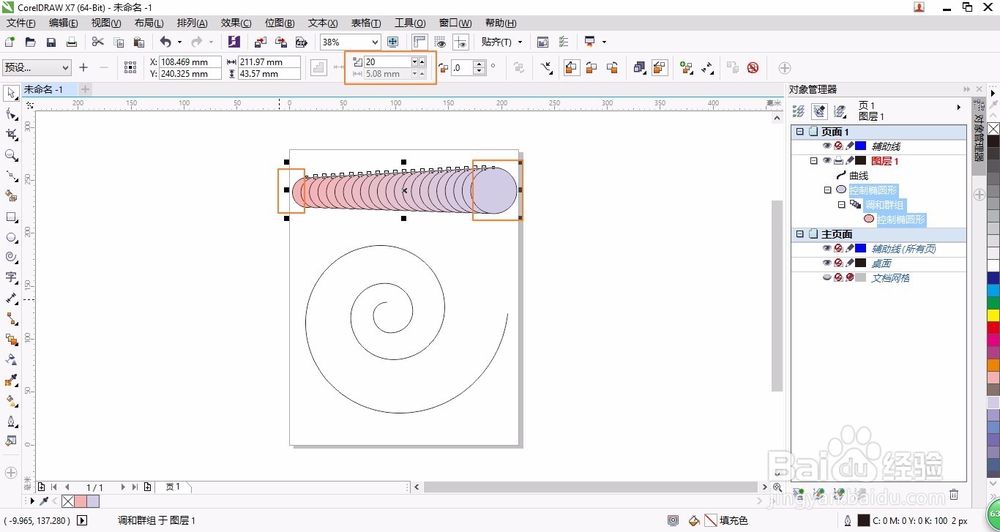Click the Import icon in toolbar
The image size is (1000, 532).
tap(260, 42)
